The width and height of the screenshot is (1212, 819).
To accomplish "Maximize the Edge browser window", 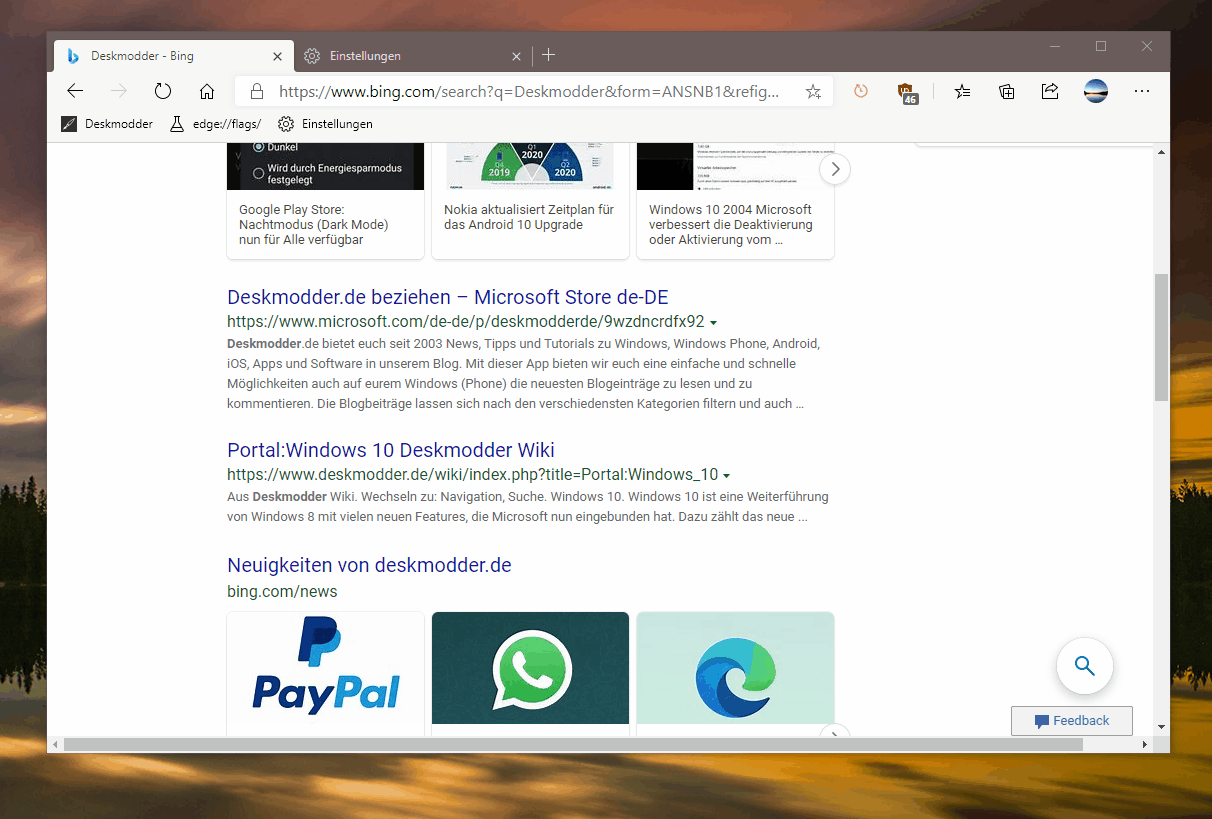I will coord(1101,46).
